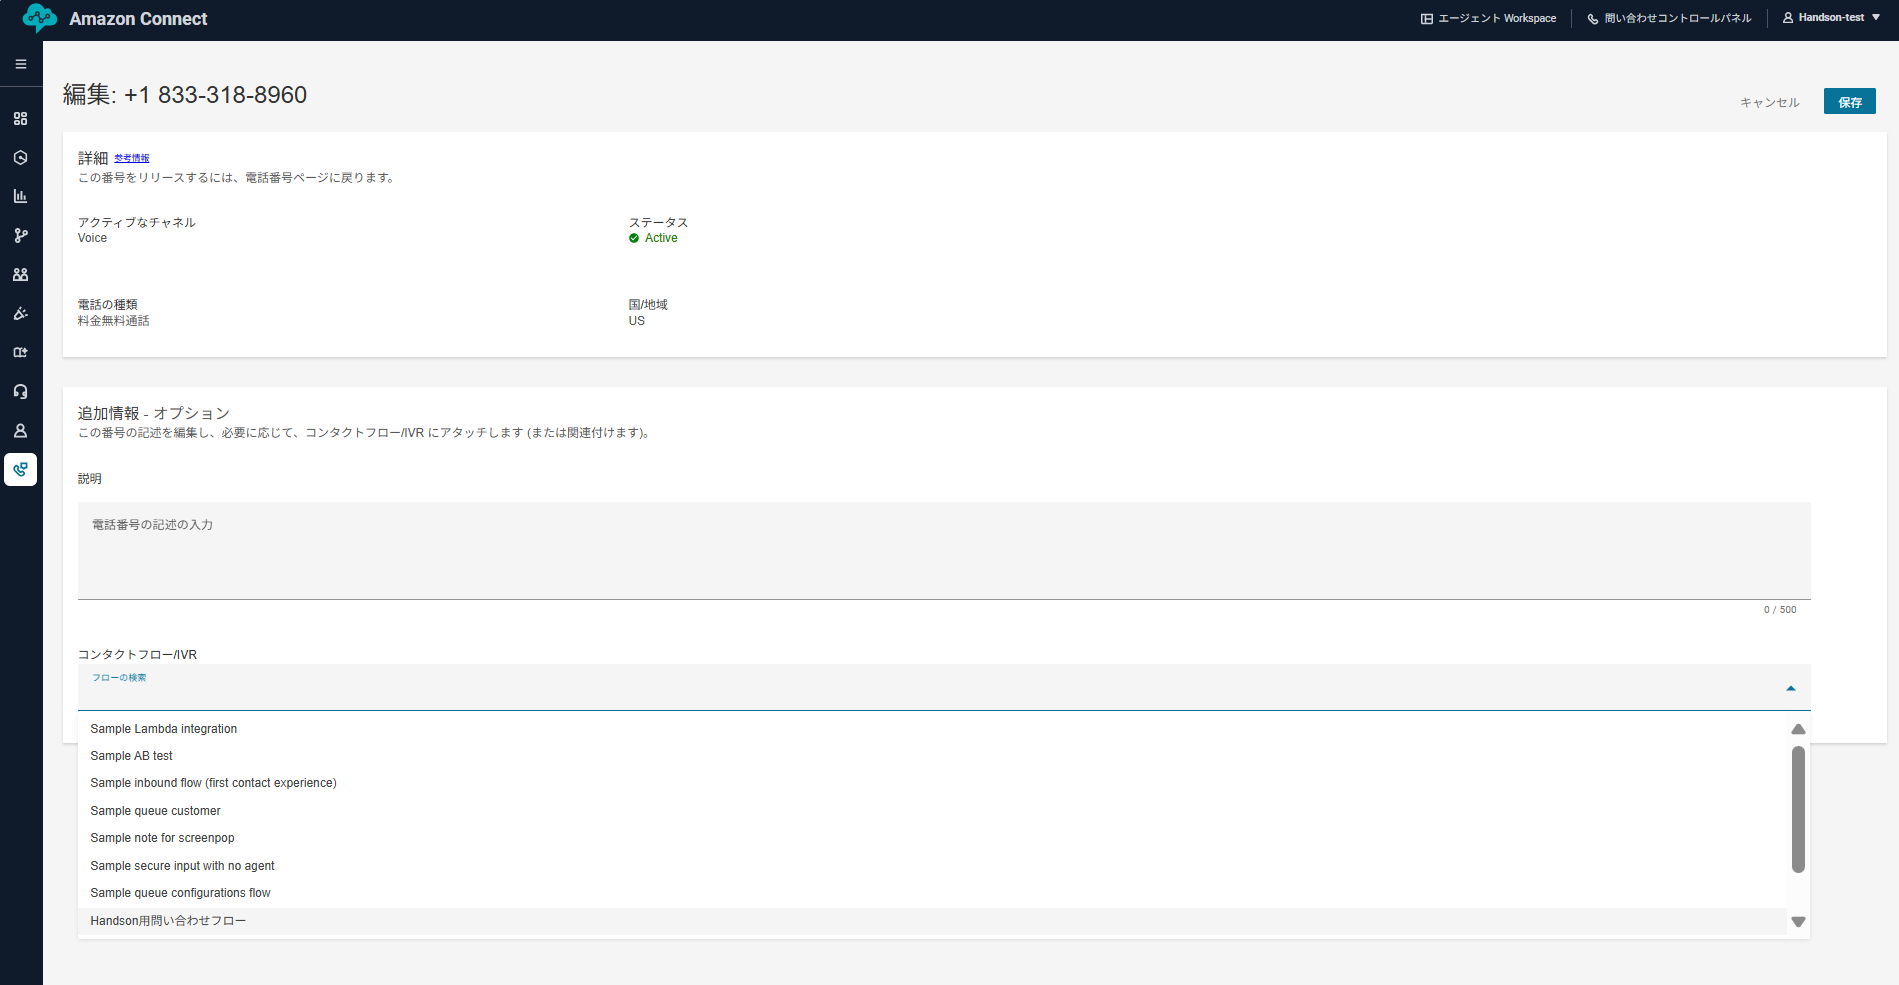The height and width of the screenshot is (985, 1899).
Task: Select Sample inbound flow (first contact experience)
Action: 932,783
